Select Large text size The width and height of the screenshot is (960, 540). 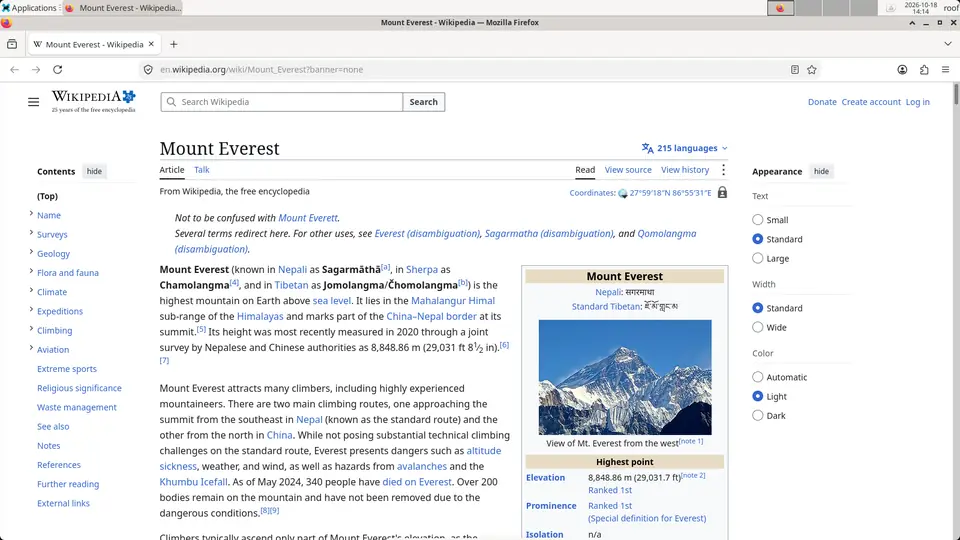pos(757,258)
